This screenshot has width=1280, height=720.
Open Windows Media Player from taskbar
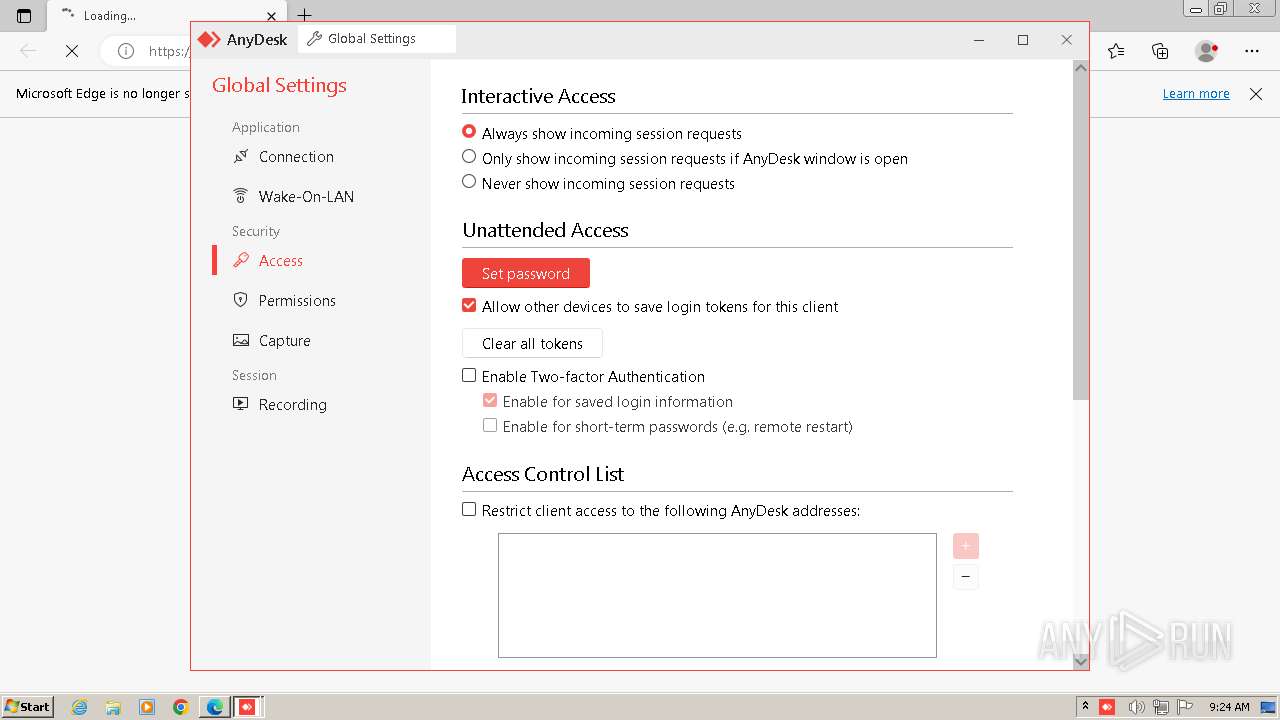147,707
